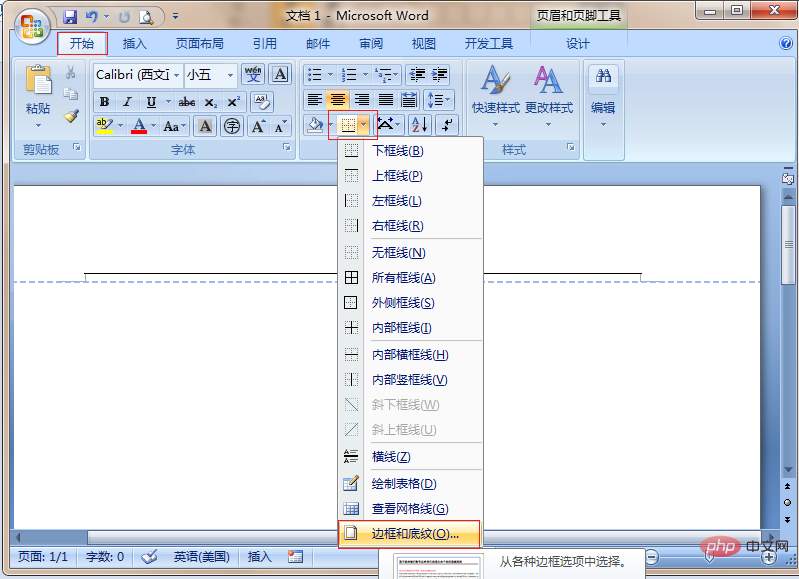
Task: Click the Justify alignment icon
Action: [x=385, y=100]
